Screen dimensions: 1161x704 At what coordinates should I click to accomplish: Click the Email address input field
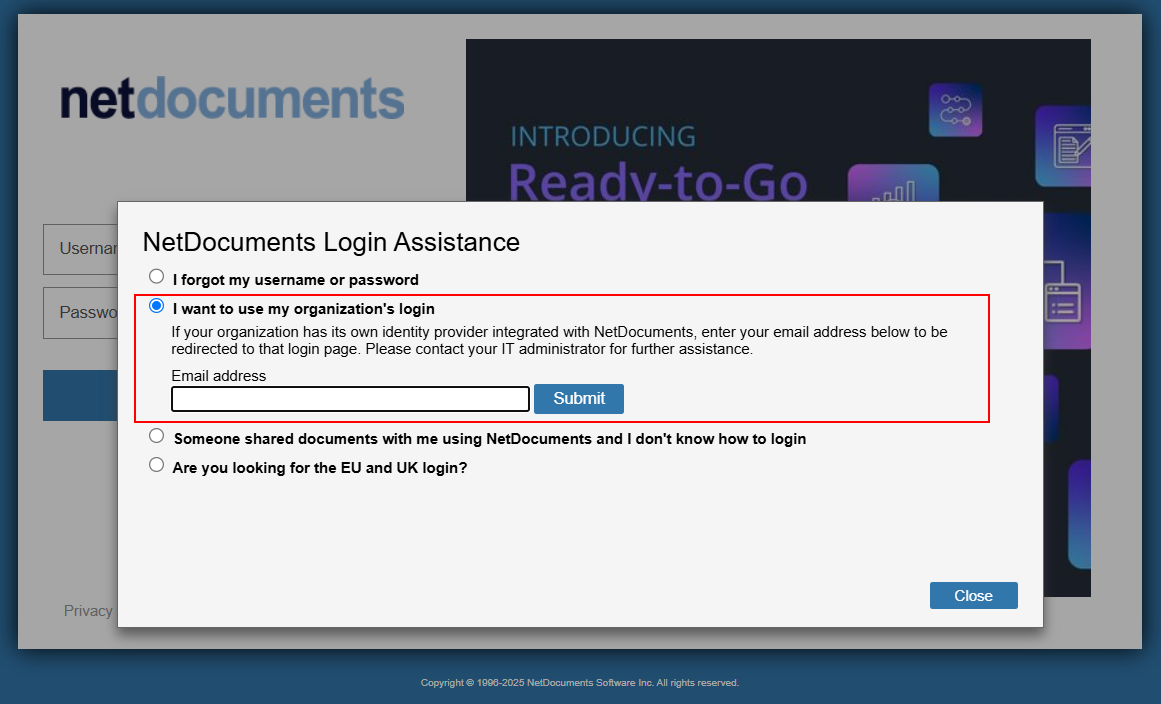(x=350, y=399)
